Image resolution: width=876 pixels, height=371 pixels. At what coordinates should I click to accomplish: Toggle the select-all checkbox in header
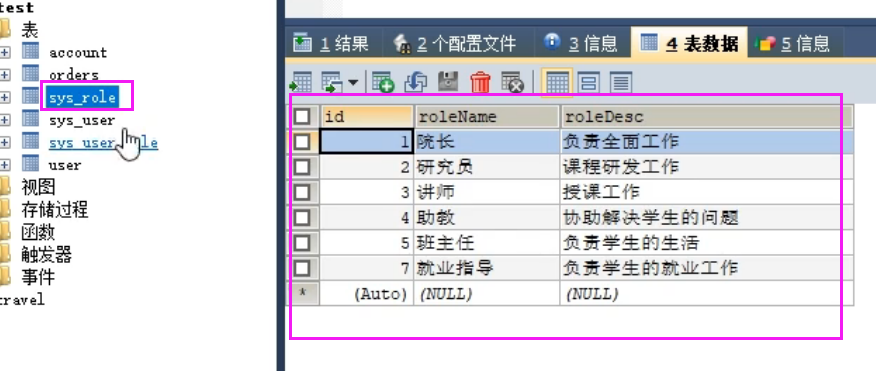(302, 116)
